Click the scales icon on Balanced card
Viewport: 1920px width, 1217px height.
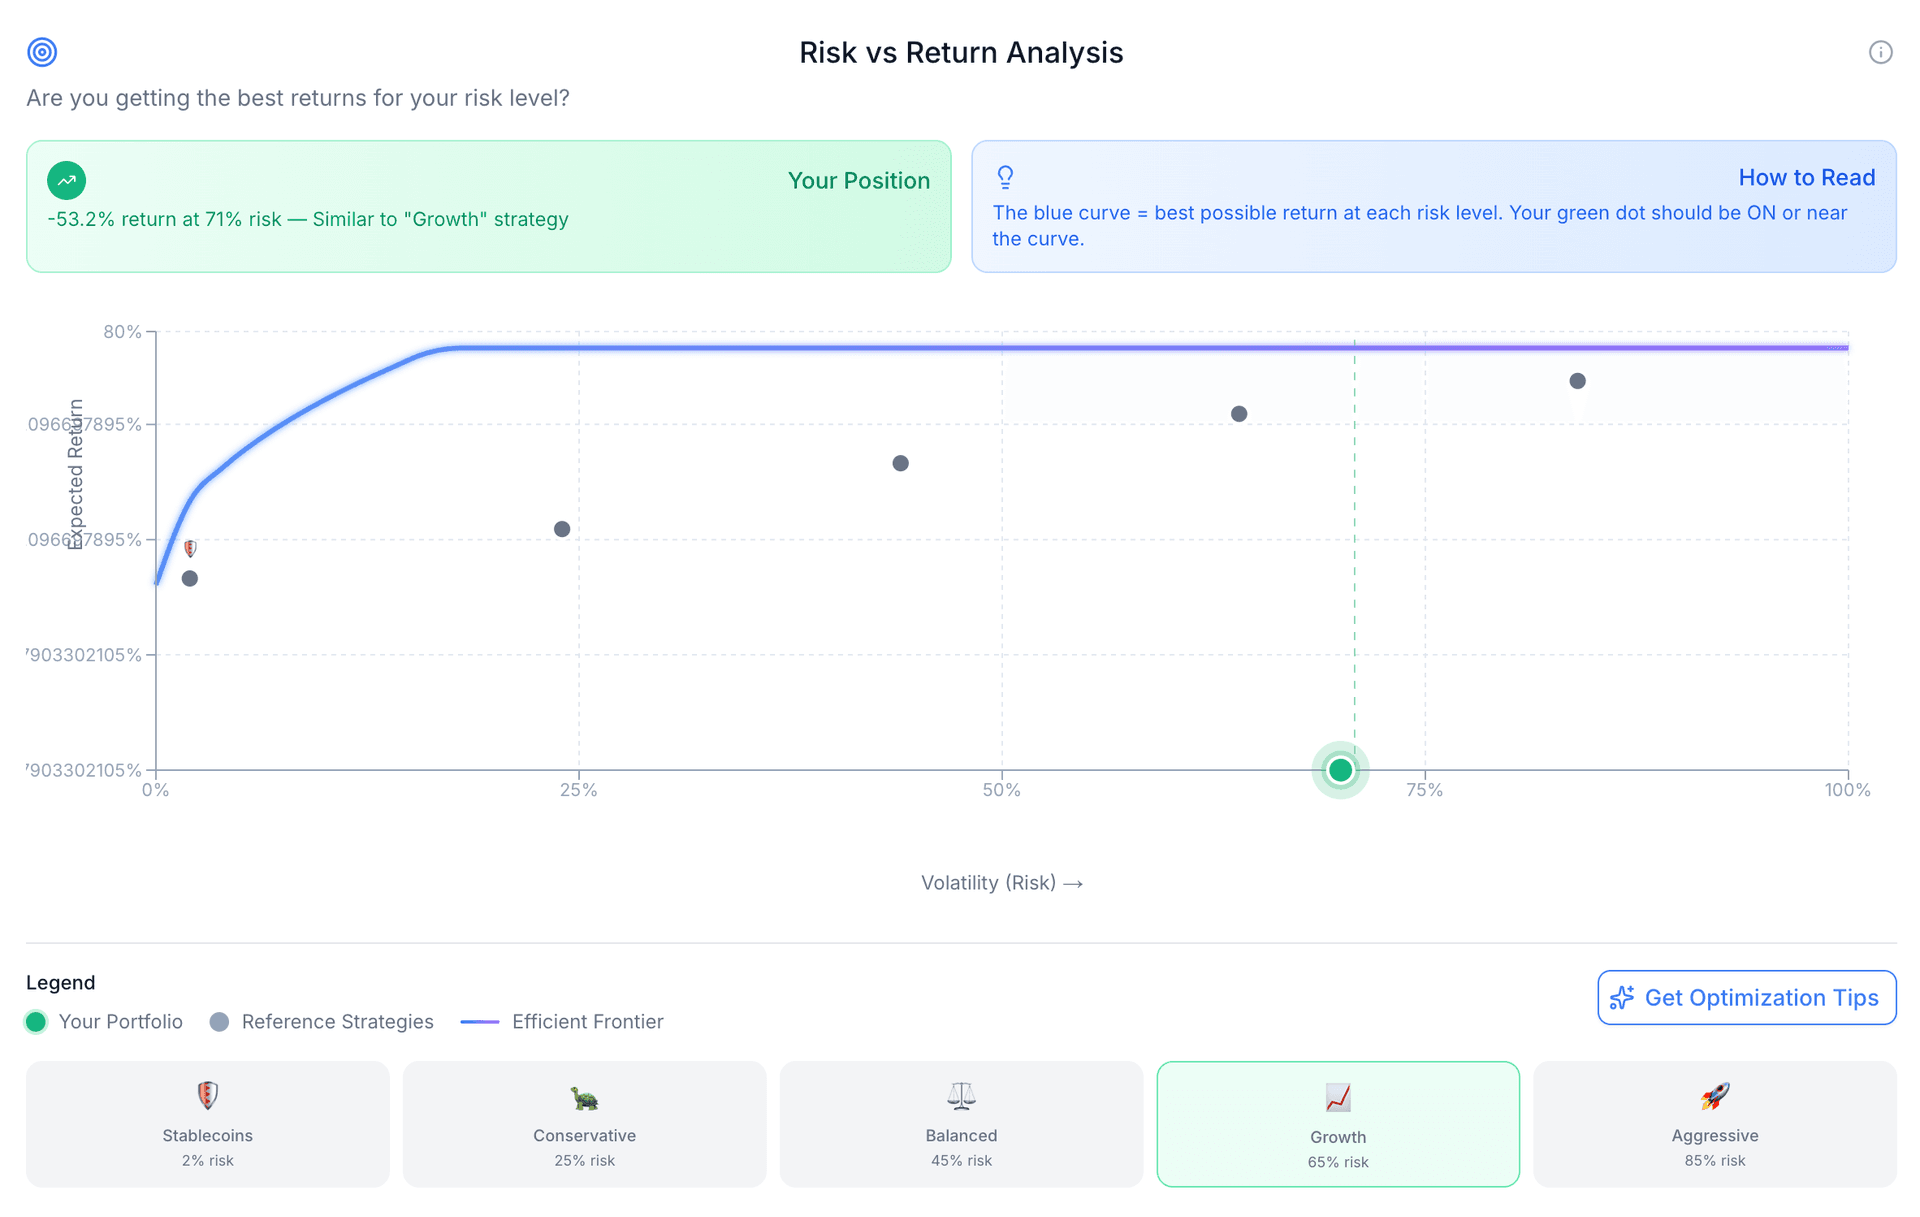[961, 1096]
